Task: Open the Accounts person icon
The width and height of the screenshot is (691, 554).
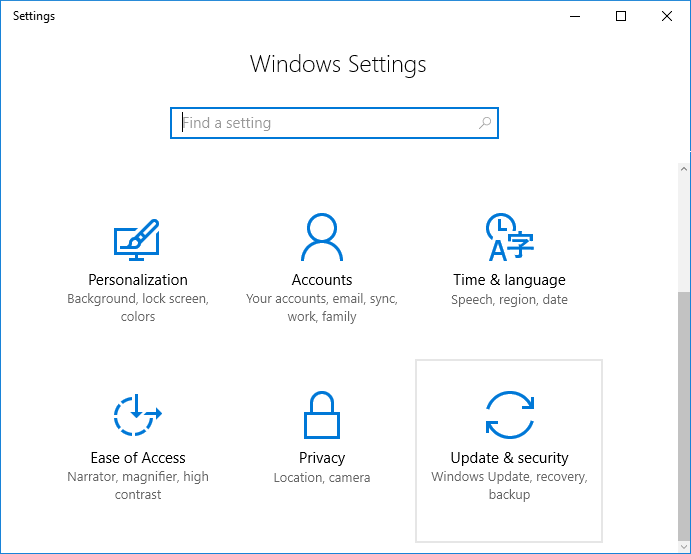Action: pyautogui.click(x=322, y=237)
